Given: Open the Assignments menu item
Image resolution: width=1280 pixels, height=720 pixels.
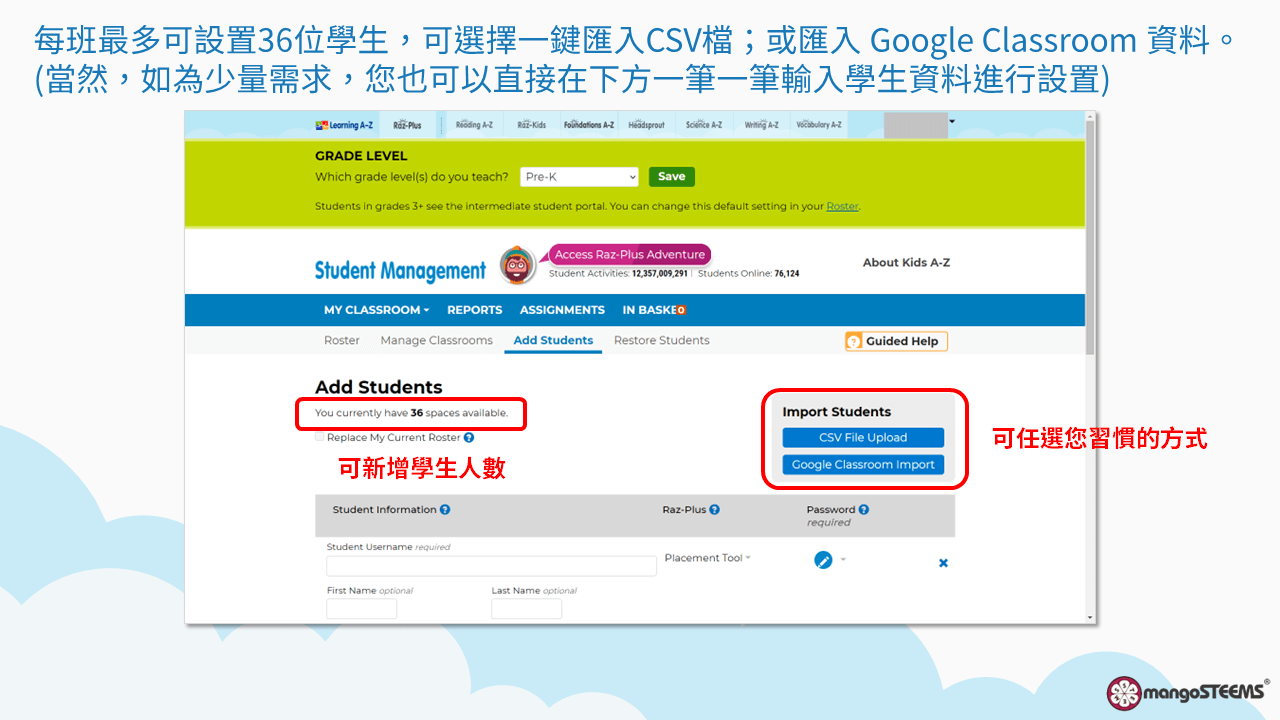Looking at the screenshot, I should 562,310.
